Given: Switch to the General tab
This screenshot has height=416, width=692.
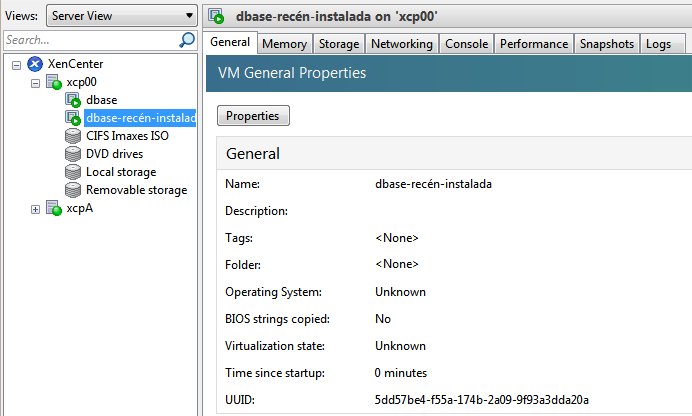Looking at the screenshot, I should coord(230,42).
